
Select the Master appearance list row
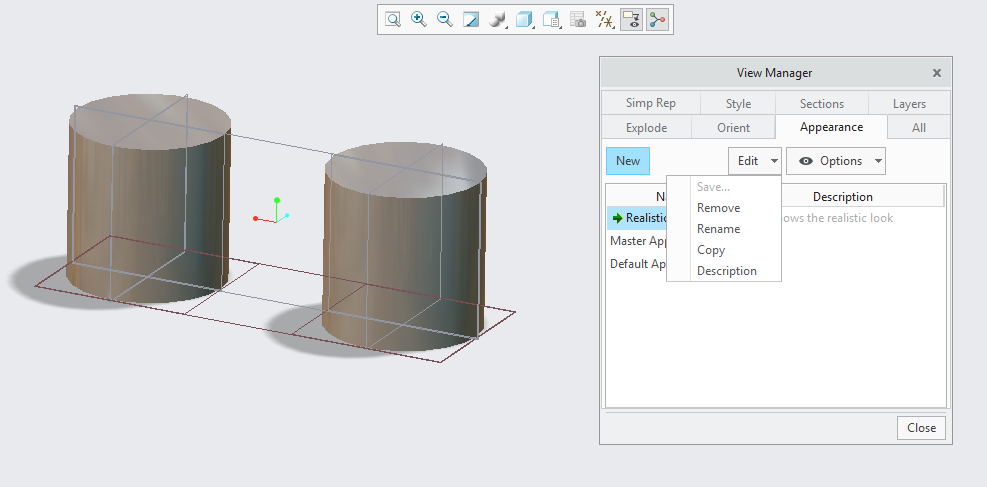(637, 241)
